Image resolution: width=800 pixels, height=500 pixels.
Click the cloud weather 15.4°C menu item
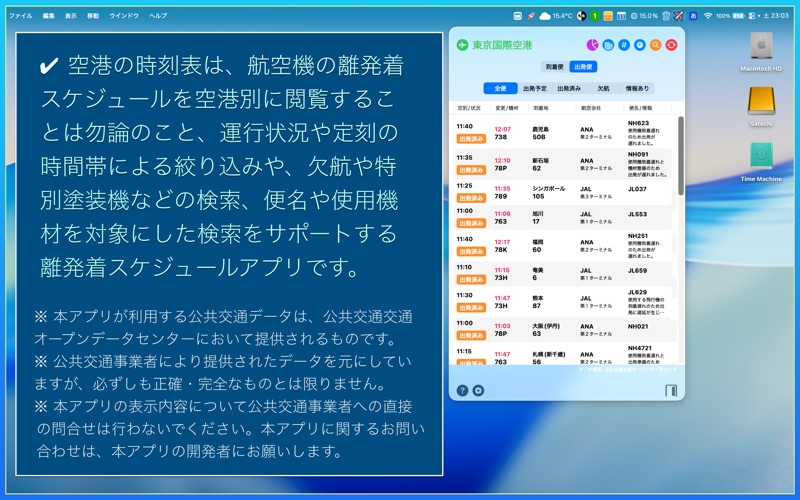point(556,16)
